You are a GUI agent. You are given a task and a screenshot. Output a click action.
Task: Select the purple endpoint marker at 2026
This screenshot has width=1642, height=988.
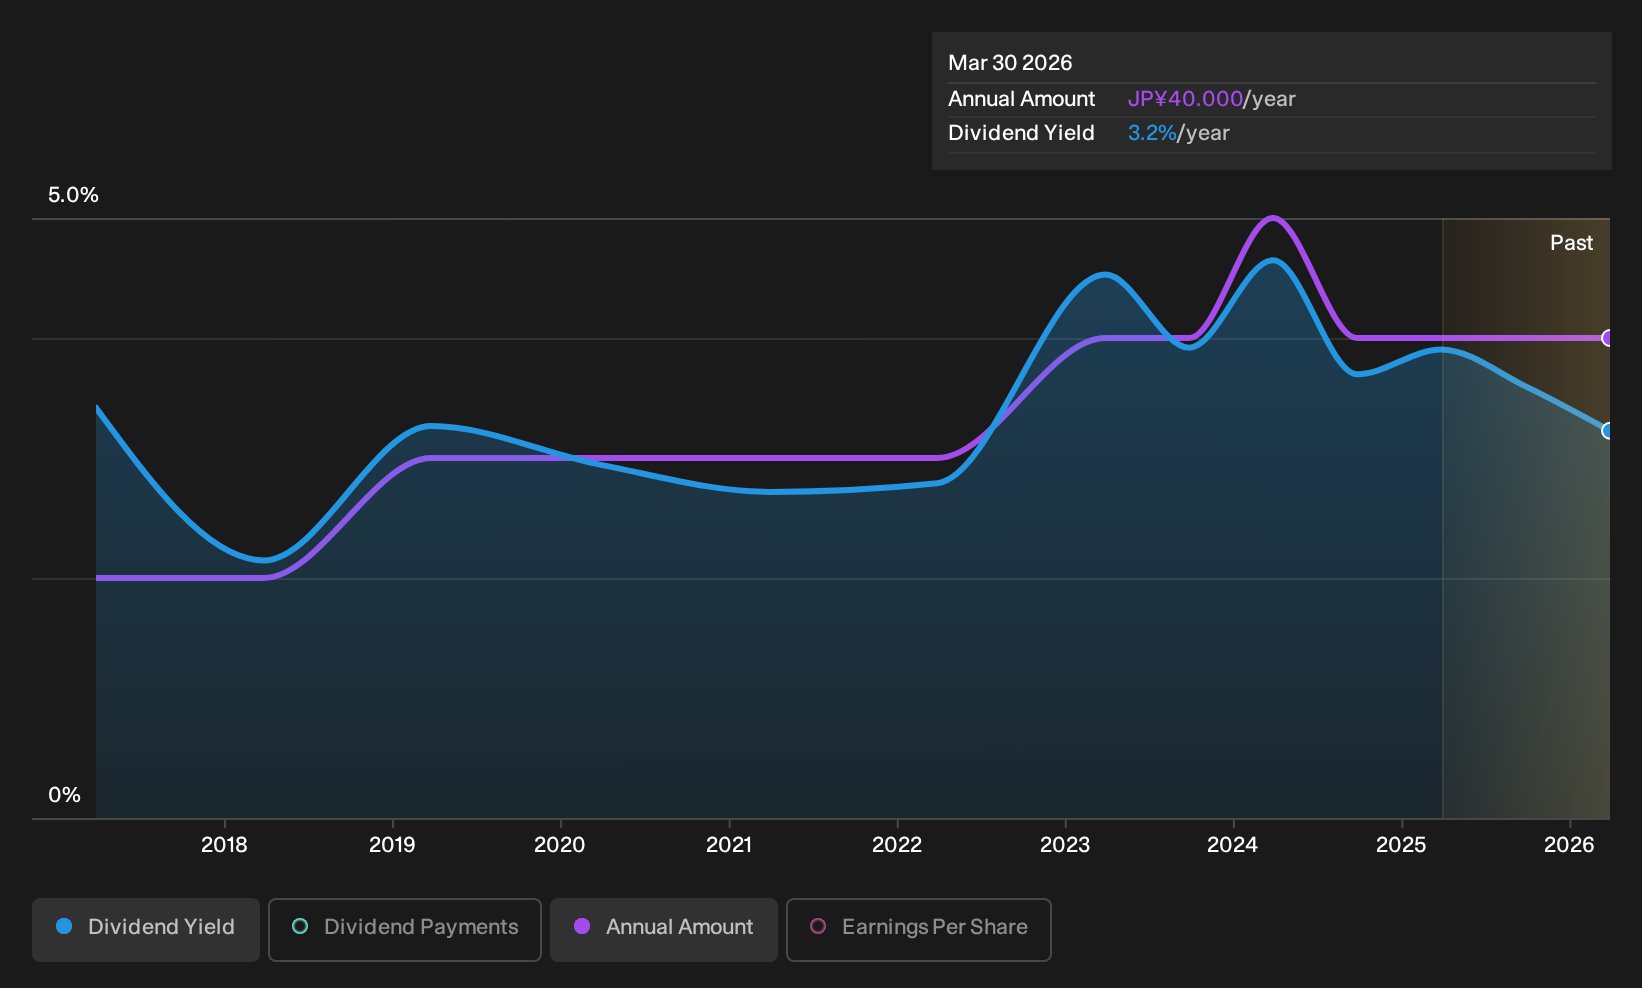[1607, 338]
